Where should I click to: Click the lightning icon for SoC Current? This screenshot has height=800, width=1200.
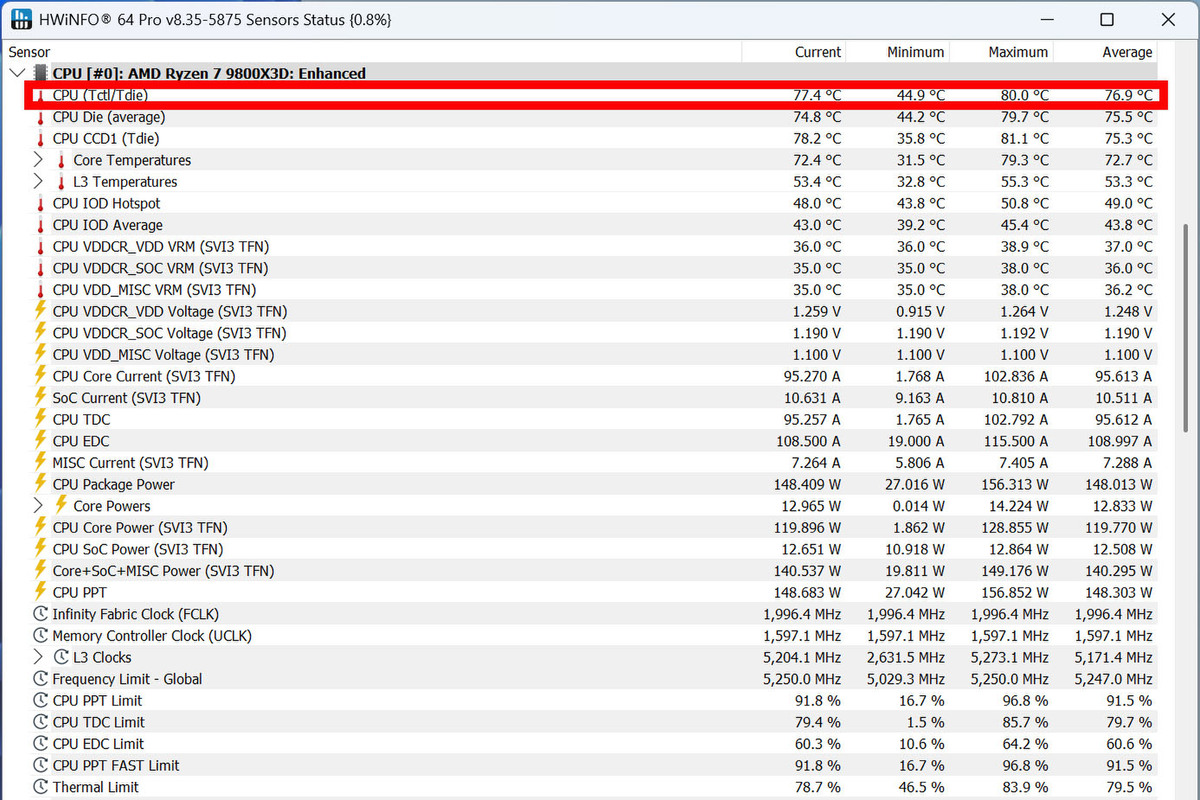pyautogui.click(x=41, y=398)
